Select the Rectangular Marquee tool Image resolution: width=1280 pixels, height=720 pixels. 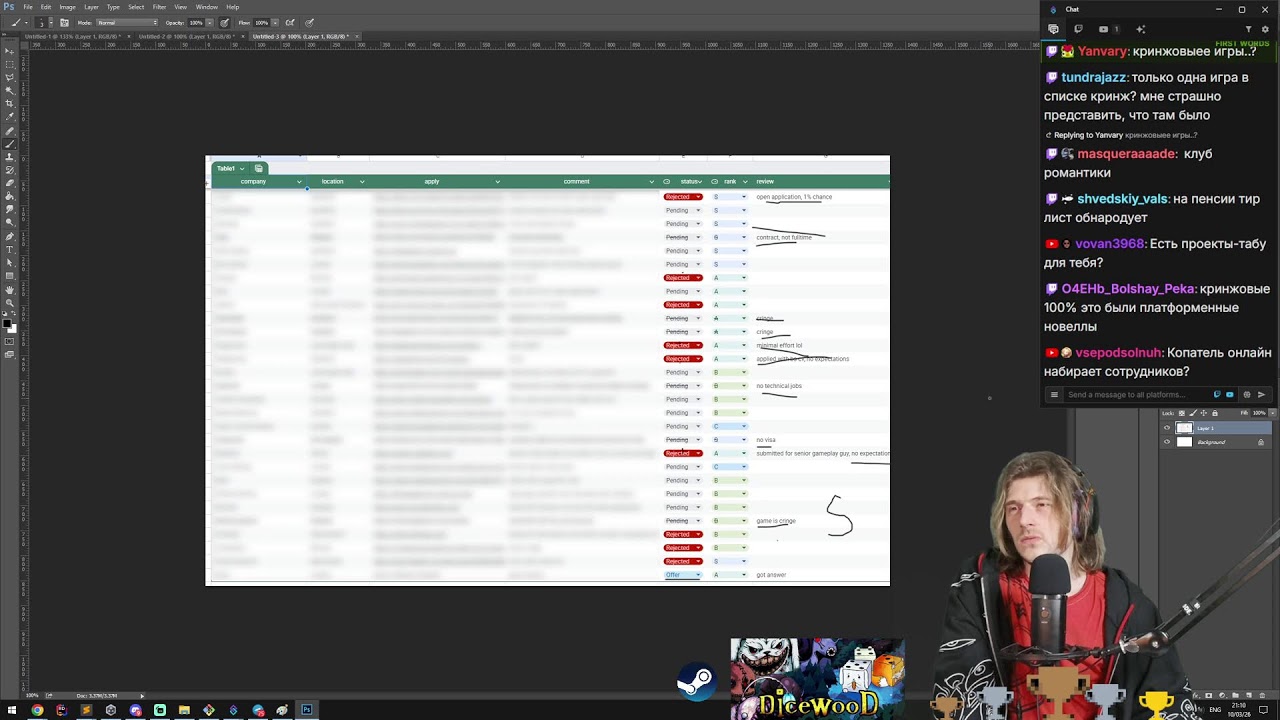pos(9,64)
